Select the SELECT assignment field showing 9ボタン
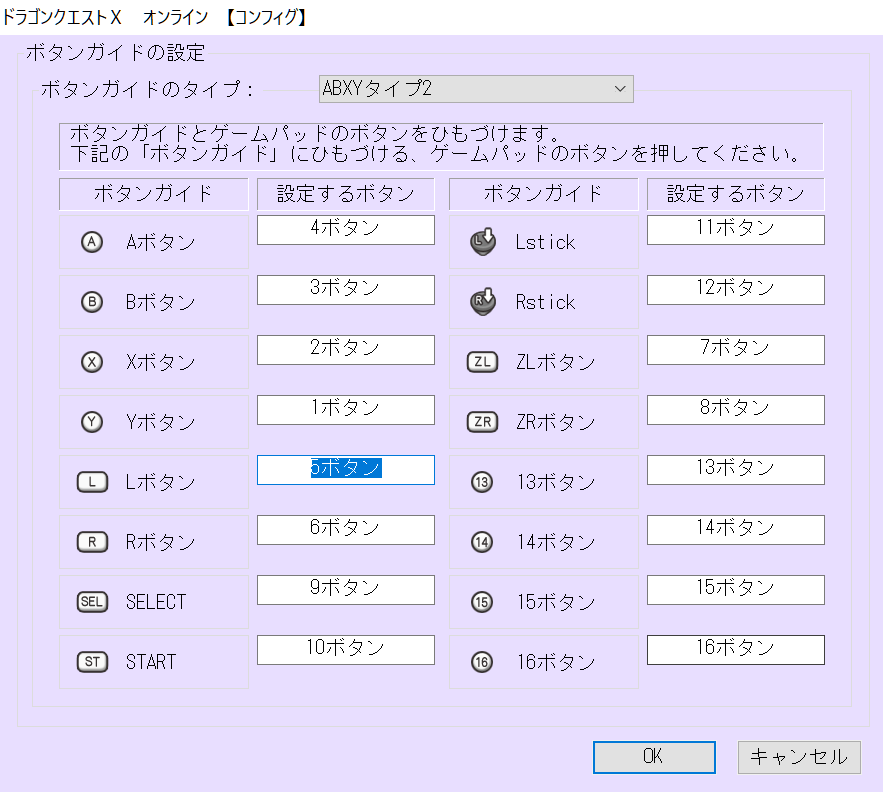883x792 pixels. pos(346,590)
